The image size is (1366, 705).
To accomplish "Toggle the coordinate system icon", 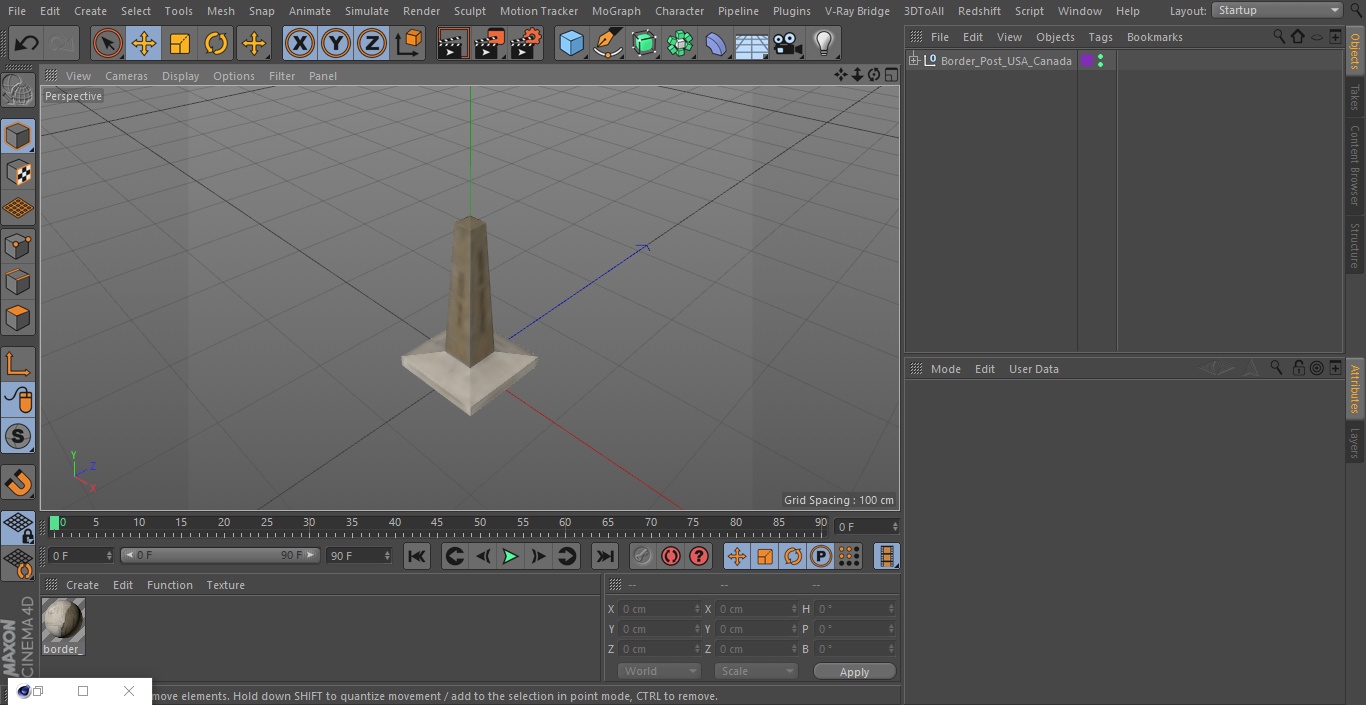I will pyautogui.click(x=409, y=43).
